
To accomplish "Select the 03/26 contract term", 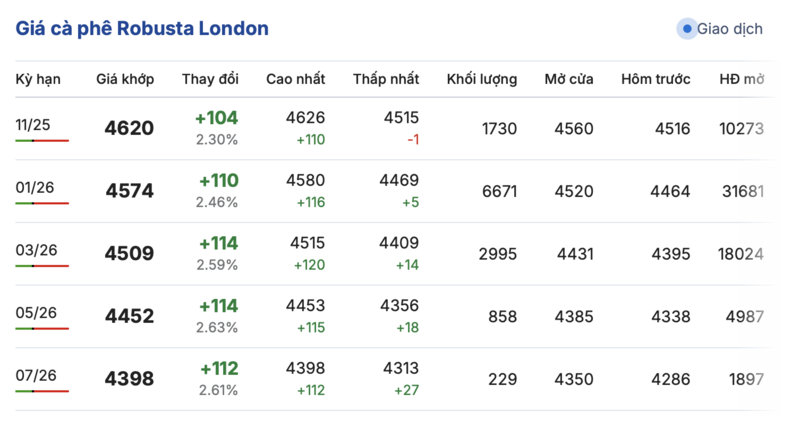I will point(36,250).
